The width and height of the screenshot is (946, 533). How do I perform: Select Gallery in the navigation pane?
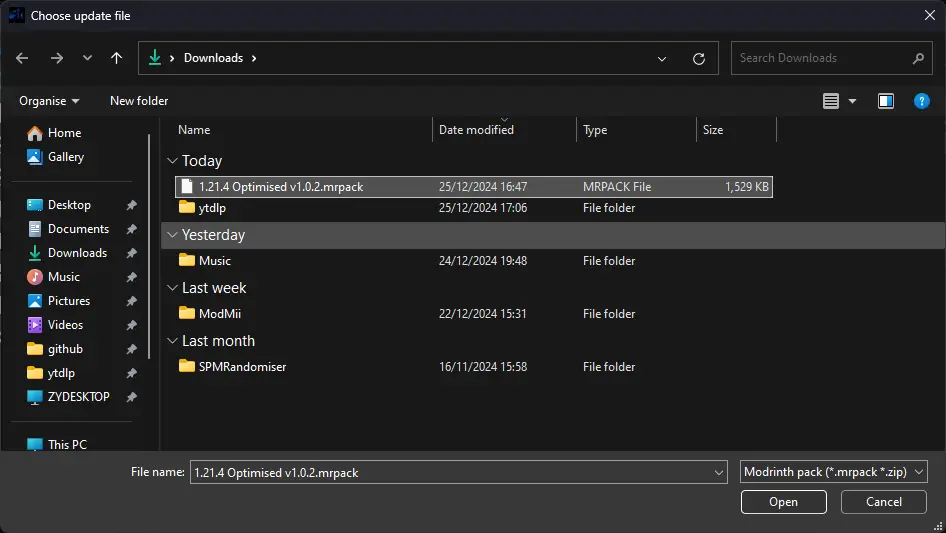click(66, 157)
